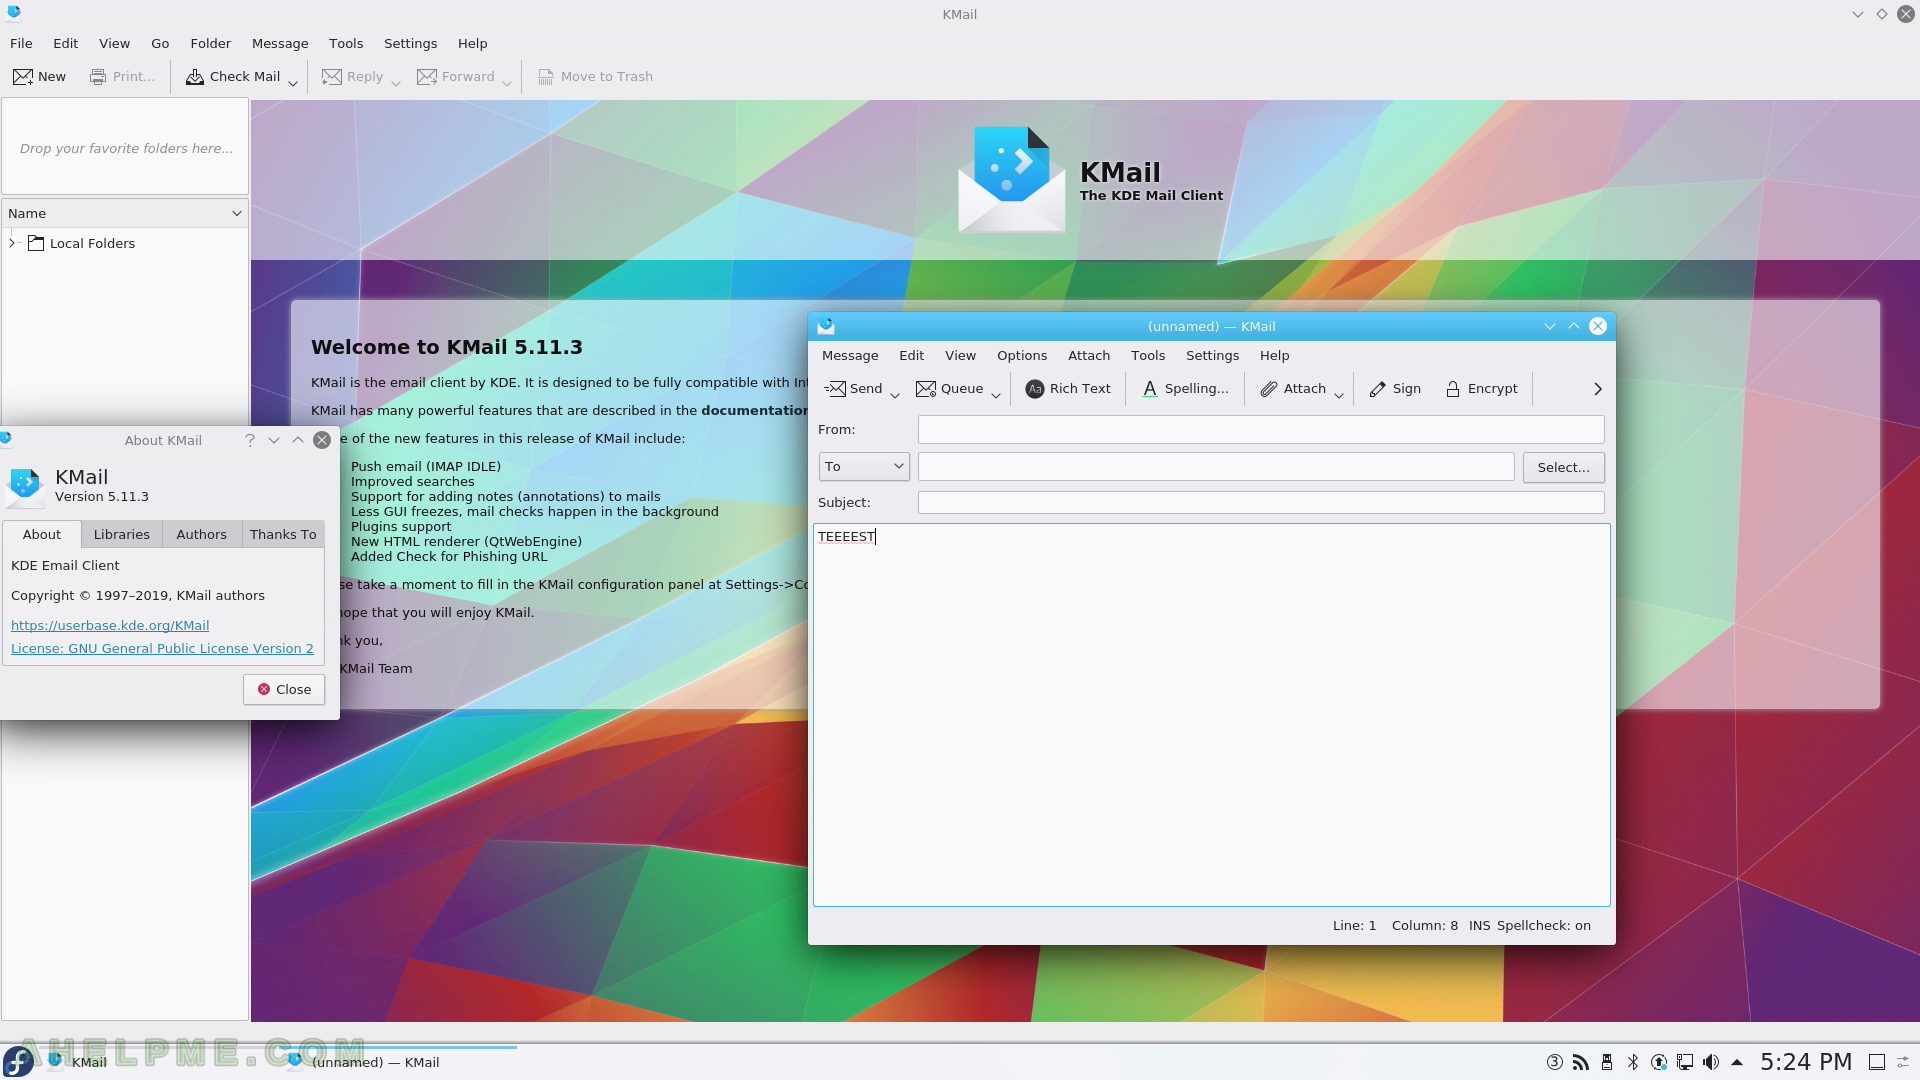Switch to the Authors tab
Screen dimensions: 1920x1080
(x=202, y=535)
